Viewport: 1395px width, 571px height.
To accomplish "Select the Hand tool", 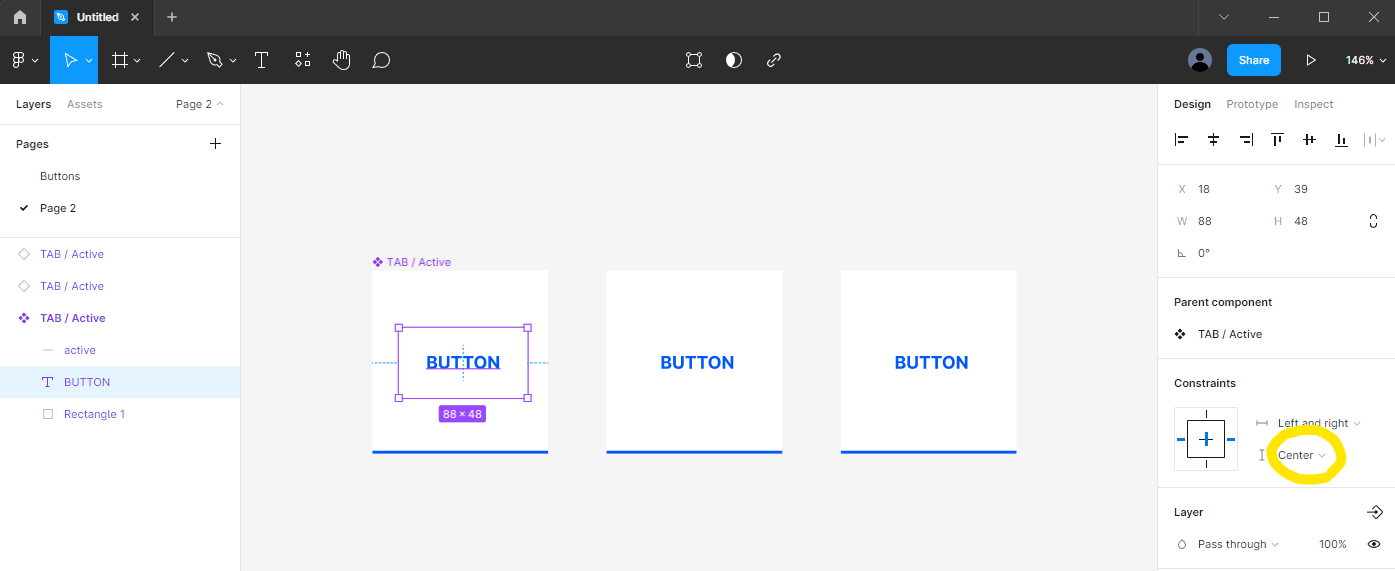I will [x=342, y=60].
